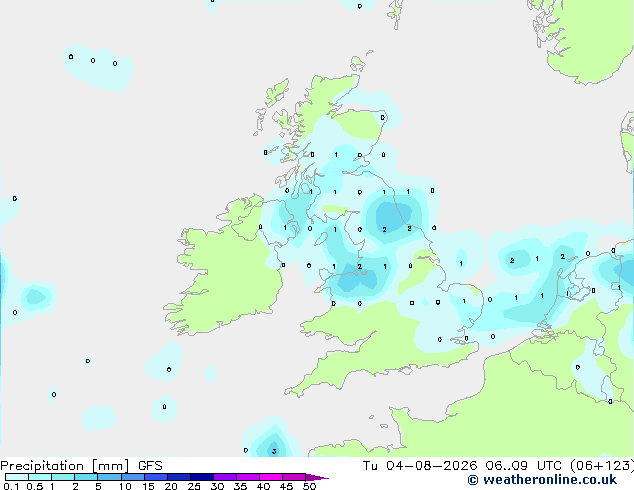
Task: Click the '(06+123)' forecast offset text
Action: (602, 466)
